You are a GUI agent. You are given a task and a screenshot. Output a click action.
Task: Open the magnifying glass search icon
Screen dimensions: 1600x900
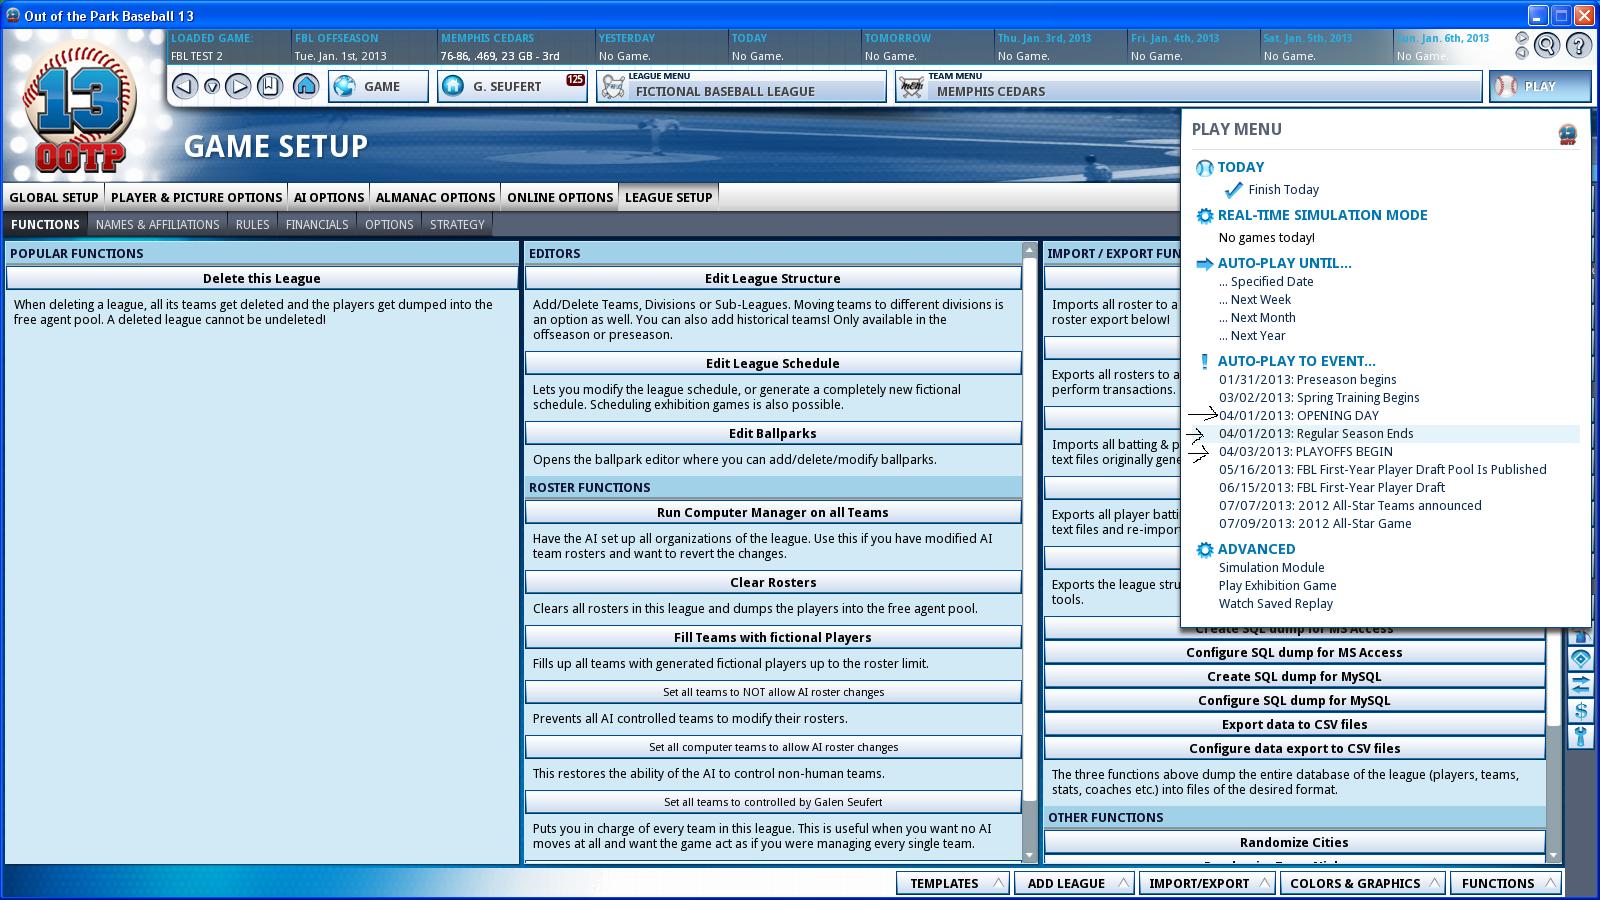pos(1547,45)
